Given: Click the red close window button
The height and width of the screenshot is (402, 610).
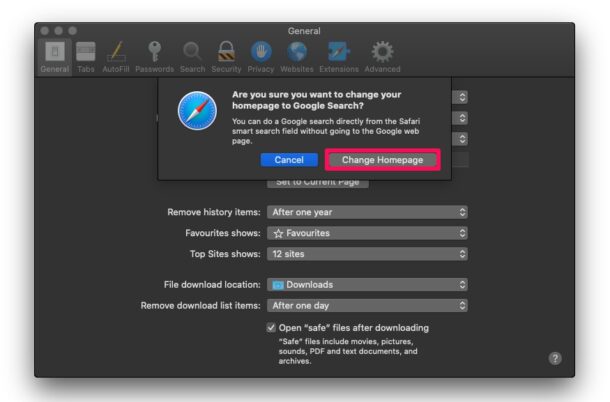Looking at the screenshot, I should (x=45, y=30).
